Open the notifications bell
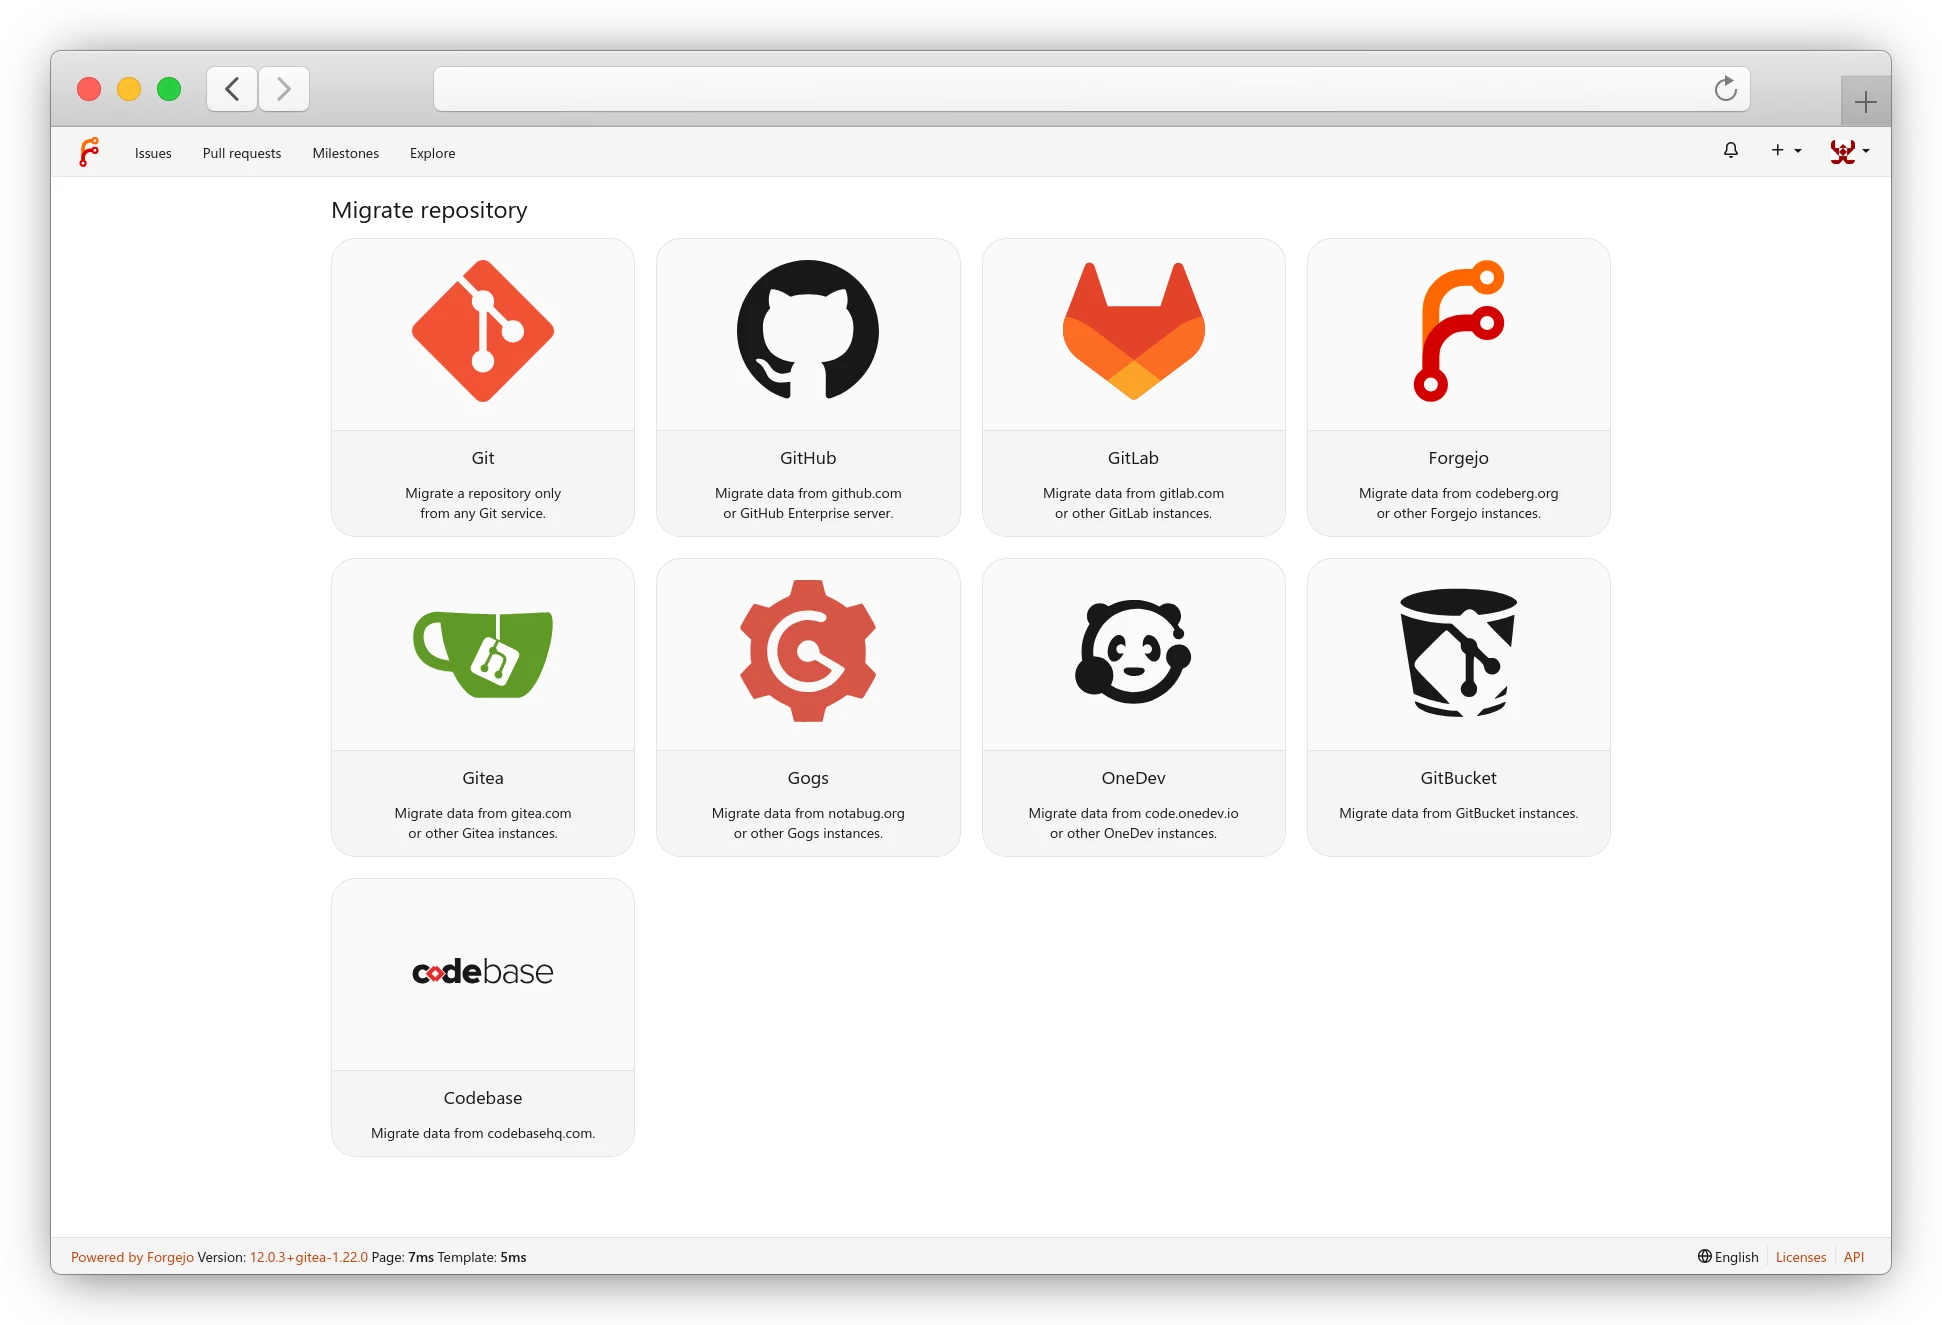The width and height of the screenshot is (1942, 1325). [x=1731, y=151]
